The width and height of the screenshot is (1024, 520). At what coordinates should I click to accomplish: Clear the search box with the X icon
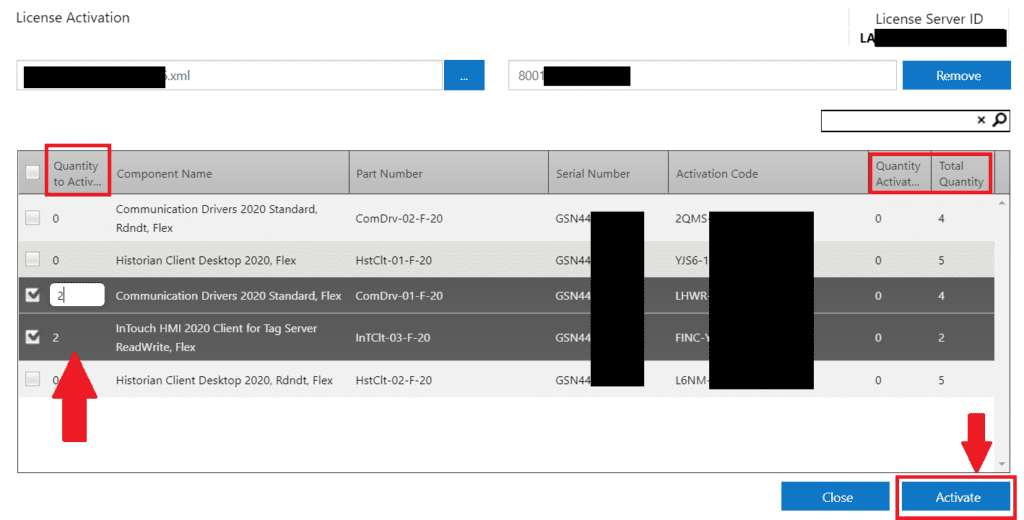[x=981, y=120]
